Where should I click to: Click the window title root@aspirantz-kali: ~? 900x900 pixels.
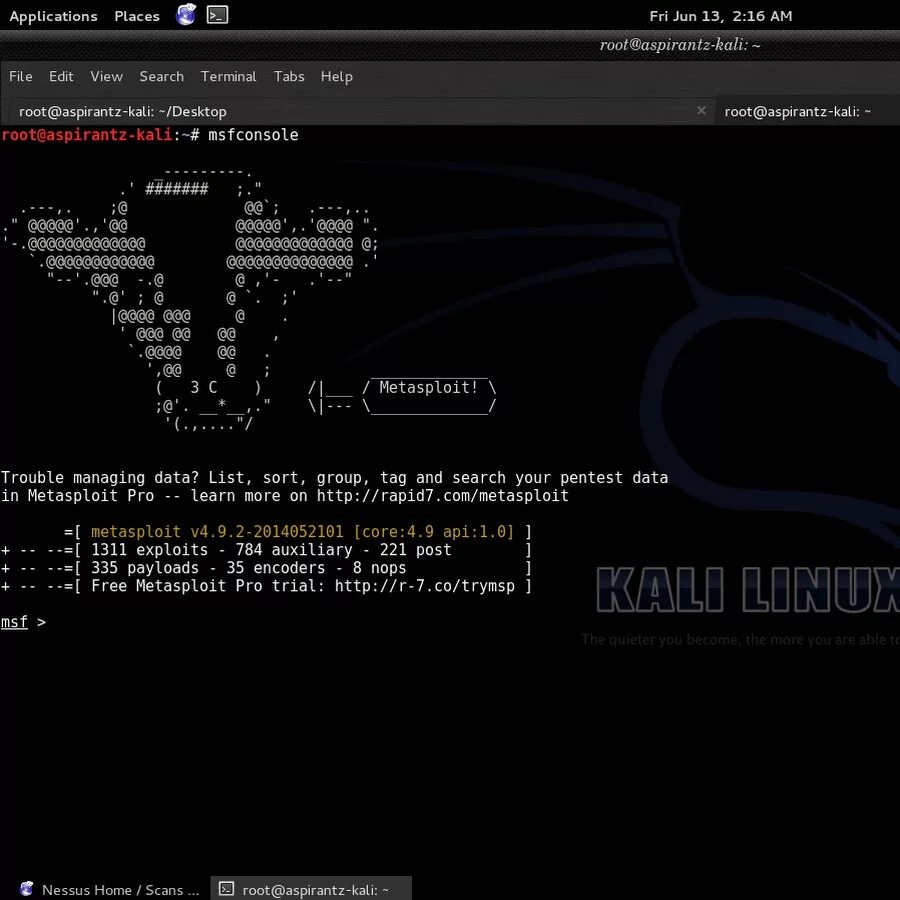pyautogui.click(x=680, y=45)
